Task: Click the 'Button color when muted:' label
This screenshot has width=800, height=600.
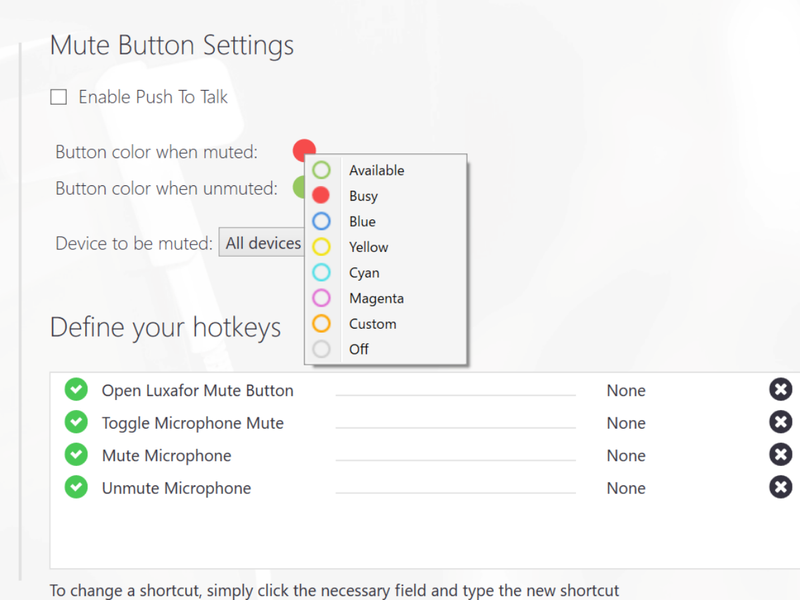Action: pos(156,152)
